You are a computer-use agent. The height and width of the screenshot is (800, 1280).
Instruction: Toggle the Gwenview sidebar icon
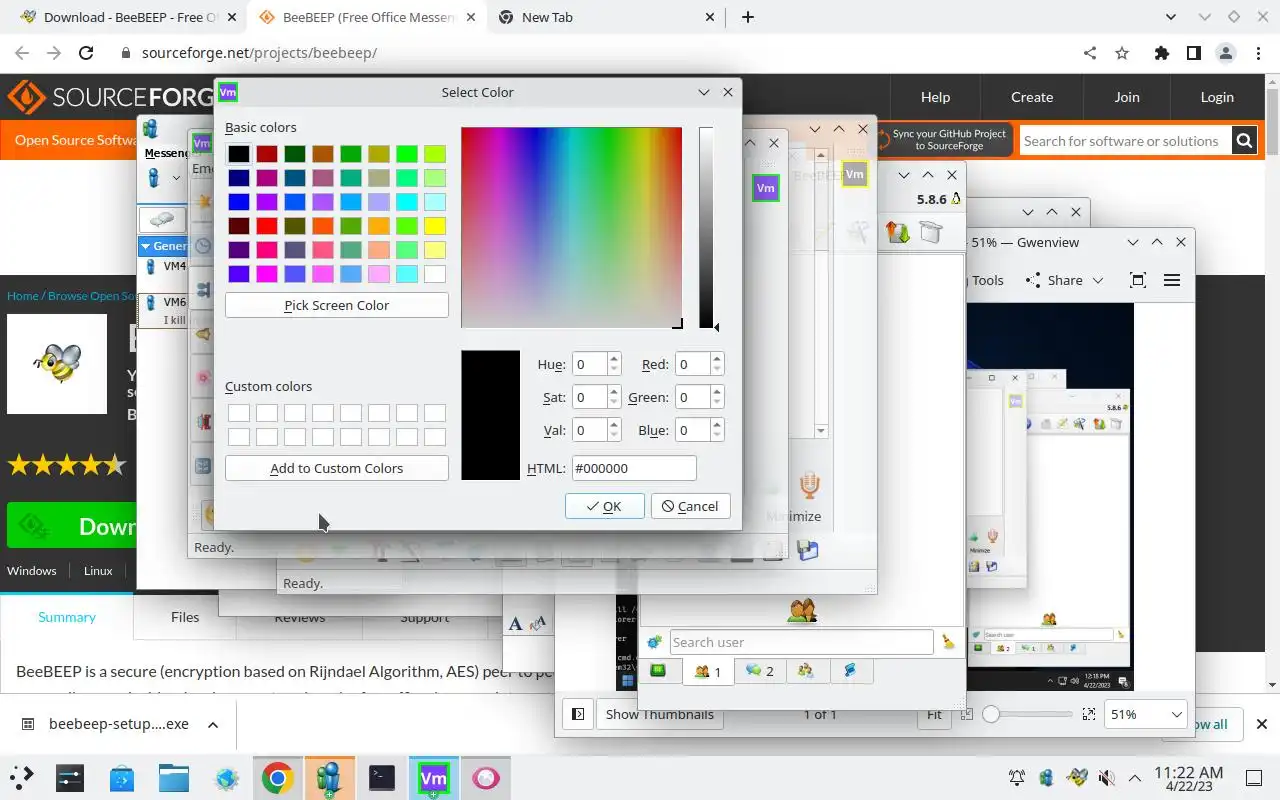578,714
